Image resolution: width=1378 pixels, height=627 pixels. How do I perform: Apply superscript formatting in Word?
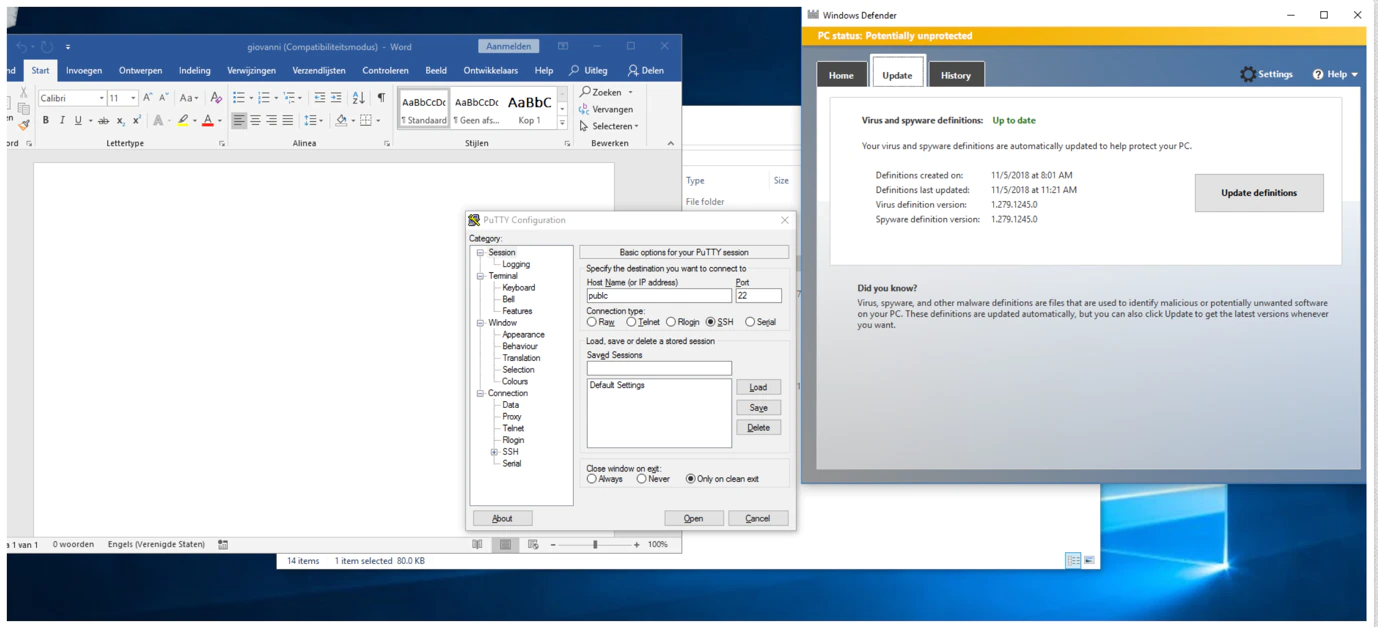pyautogui.click(x=136, y=121)
